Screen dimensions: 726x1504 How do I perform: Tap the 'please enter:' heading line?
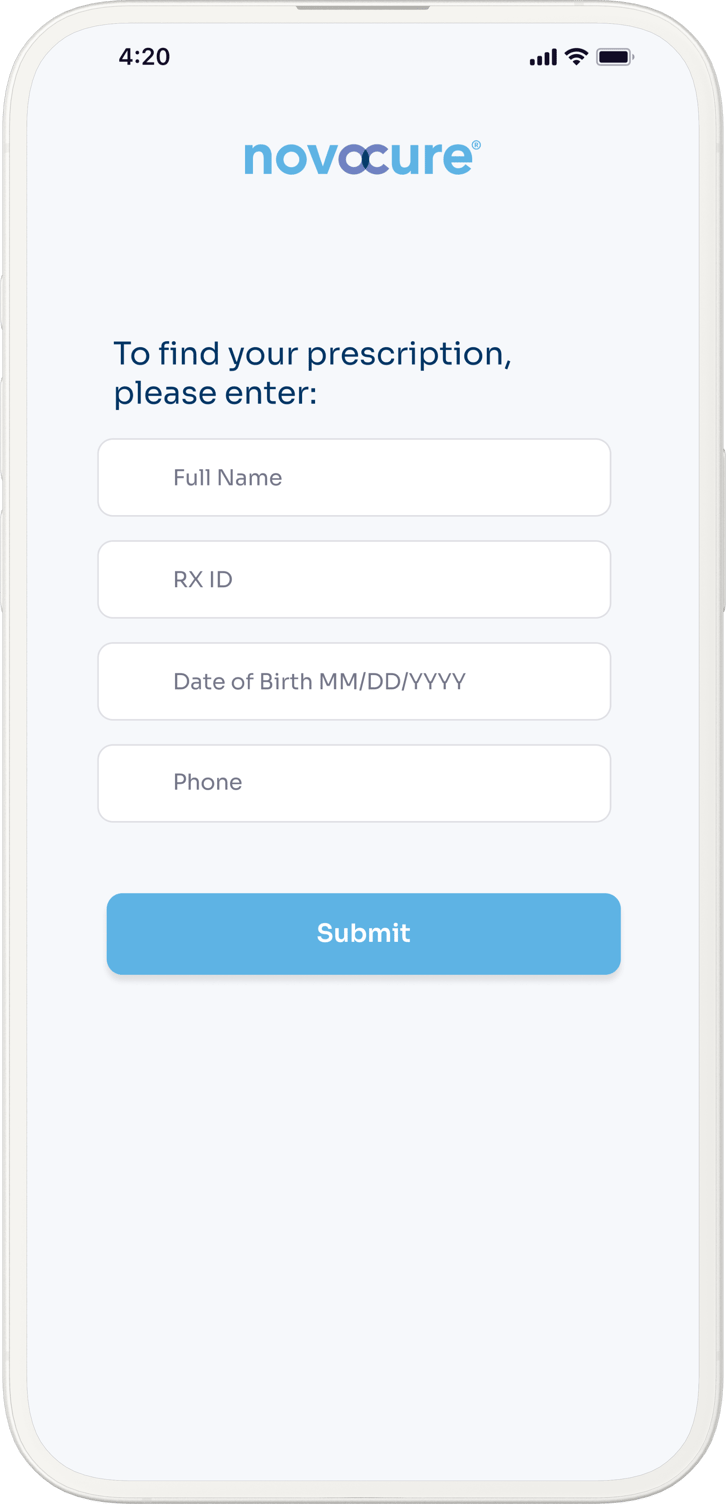coord(215,394)
